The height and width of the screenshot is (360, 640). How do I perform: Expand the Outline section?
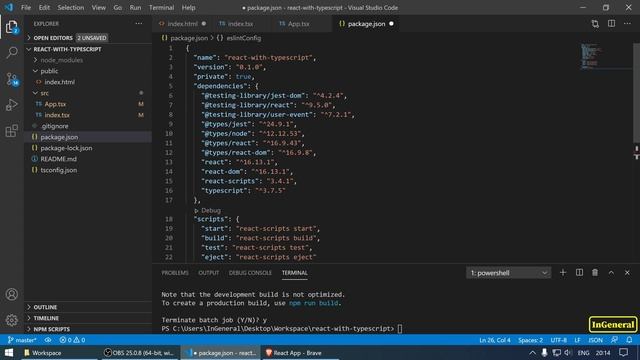[x=88, y=307]
